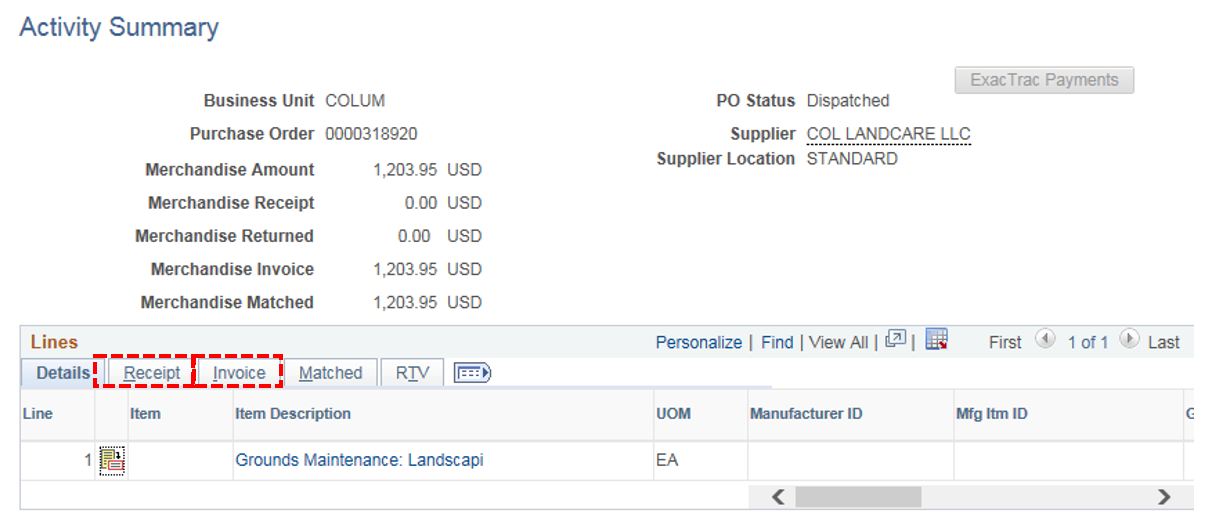Select the Details tab

tap(63, 373)
